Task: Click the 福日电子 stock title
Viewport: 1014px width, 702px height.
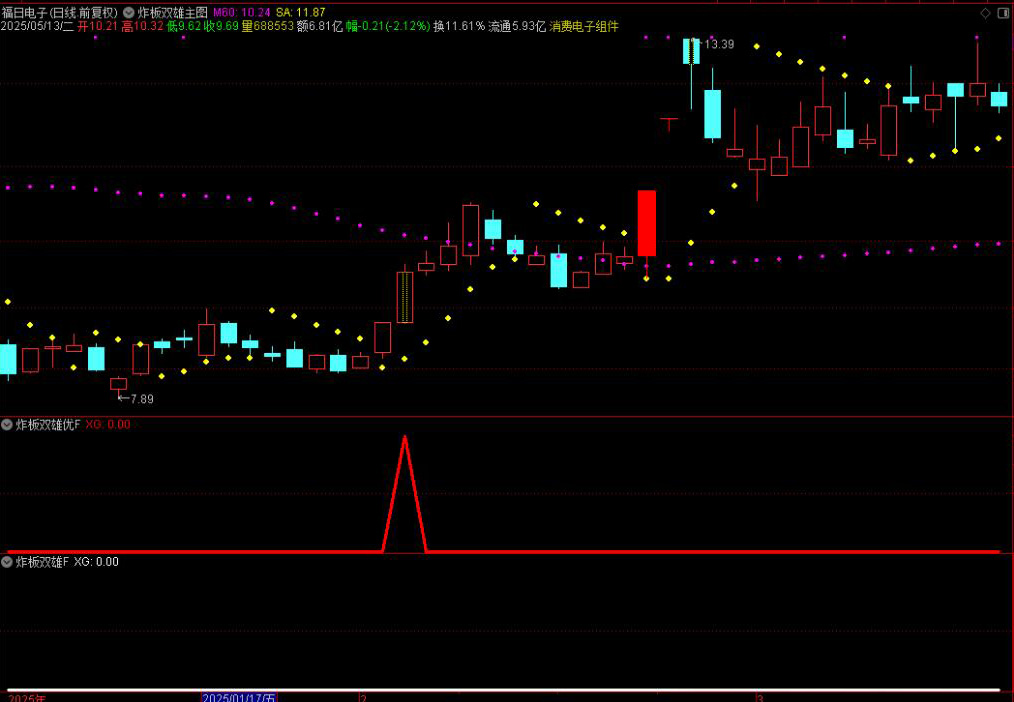Action: (x=27, y=12)
